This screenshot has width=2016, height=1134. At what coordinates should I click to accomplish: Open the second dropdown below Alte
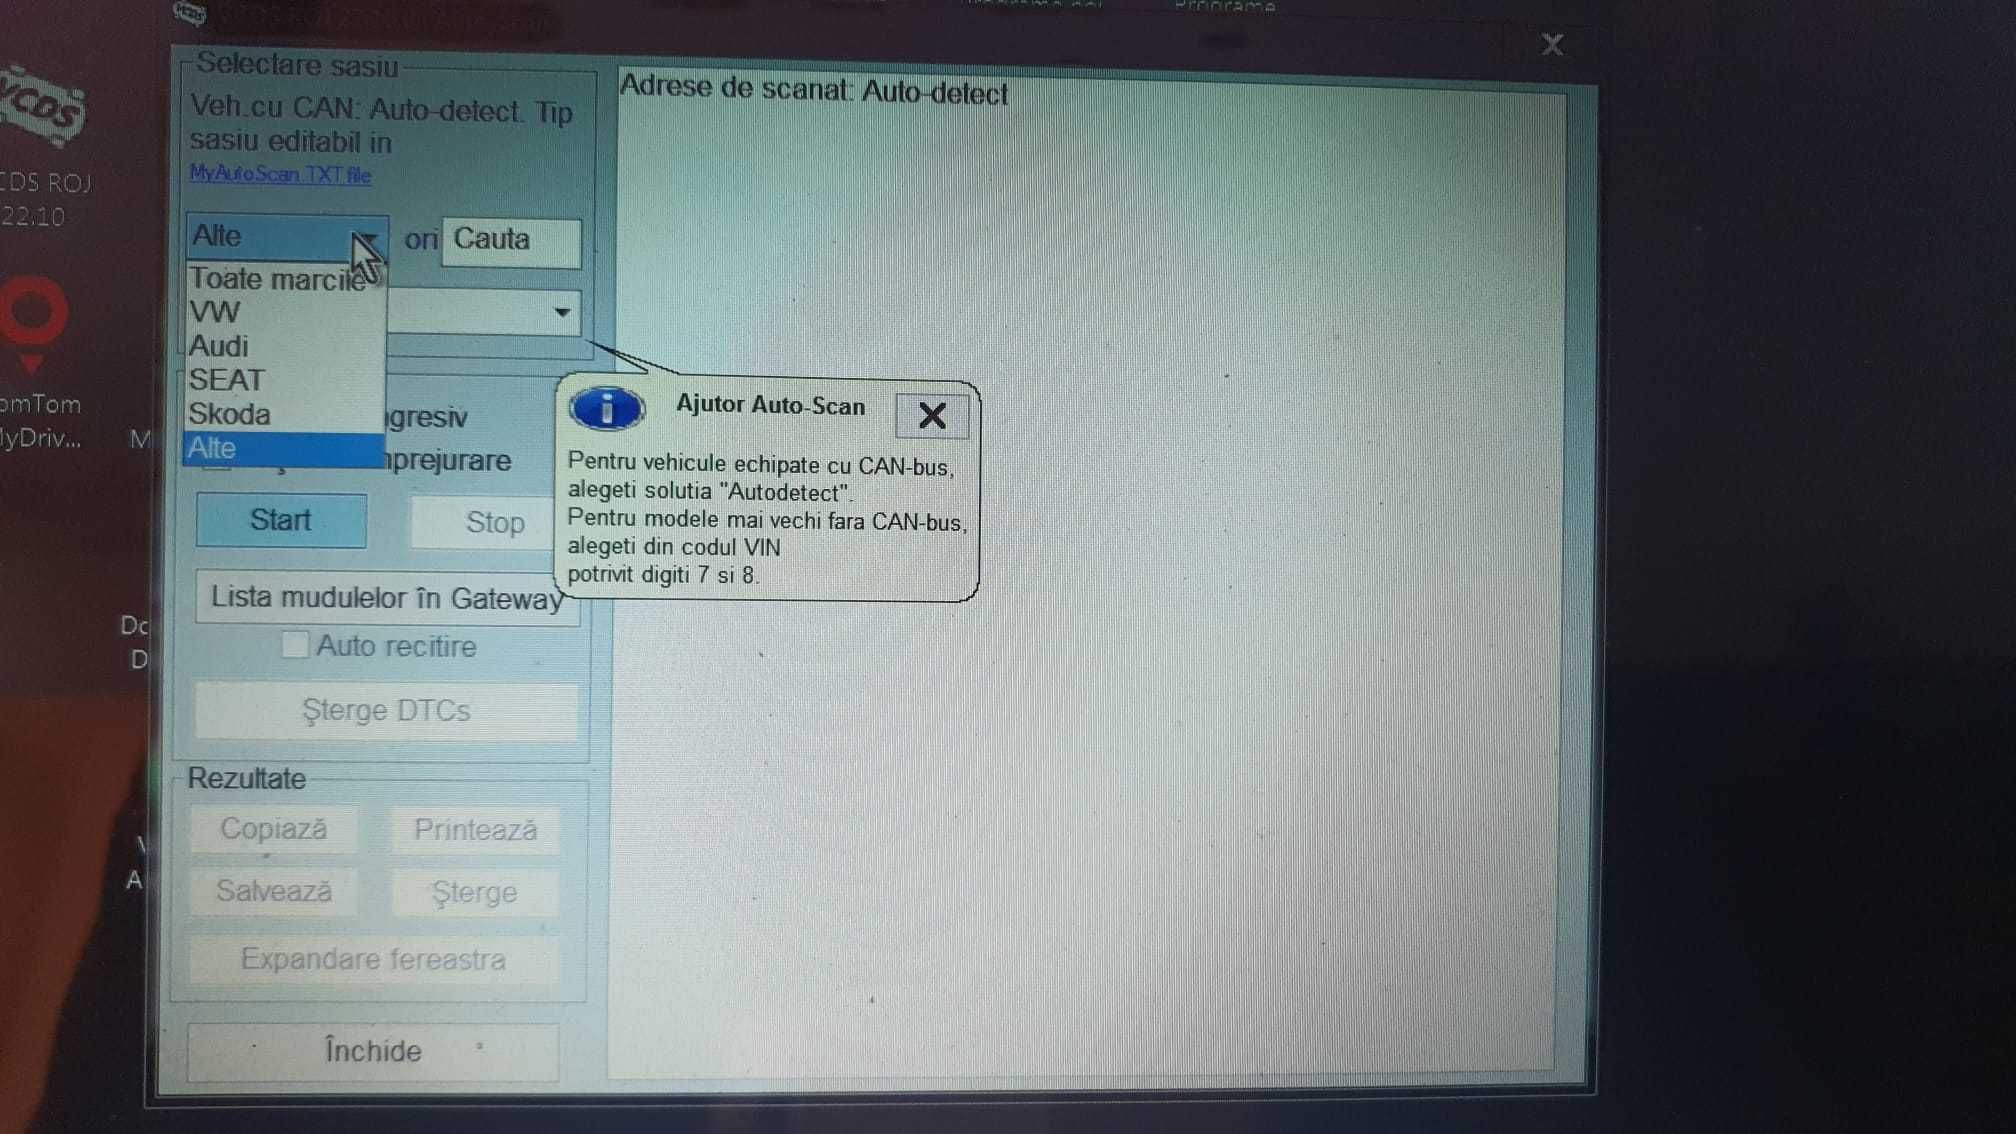pos(561,312)
